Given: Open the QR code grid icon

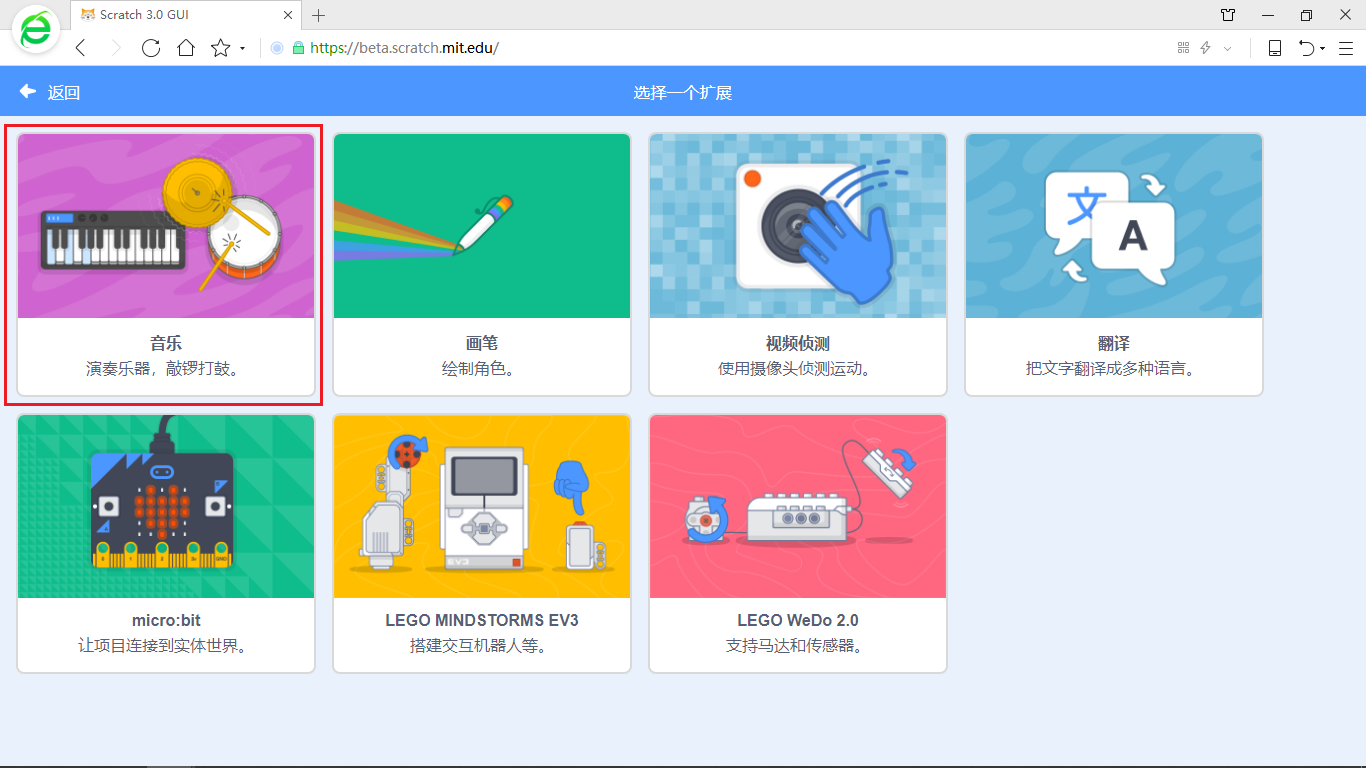Looking at the screenshot, I should tap(1184, 48).
